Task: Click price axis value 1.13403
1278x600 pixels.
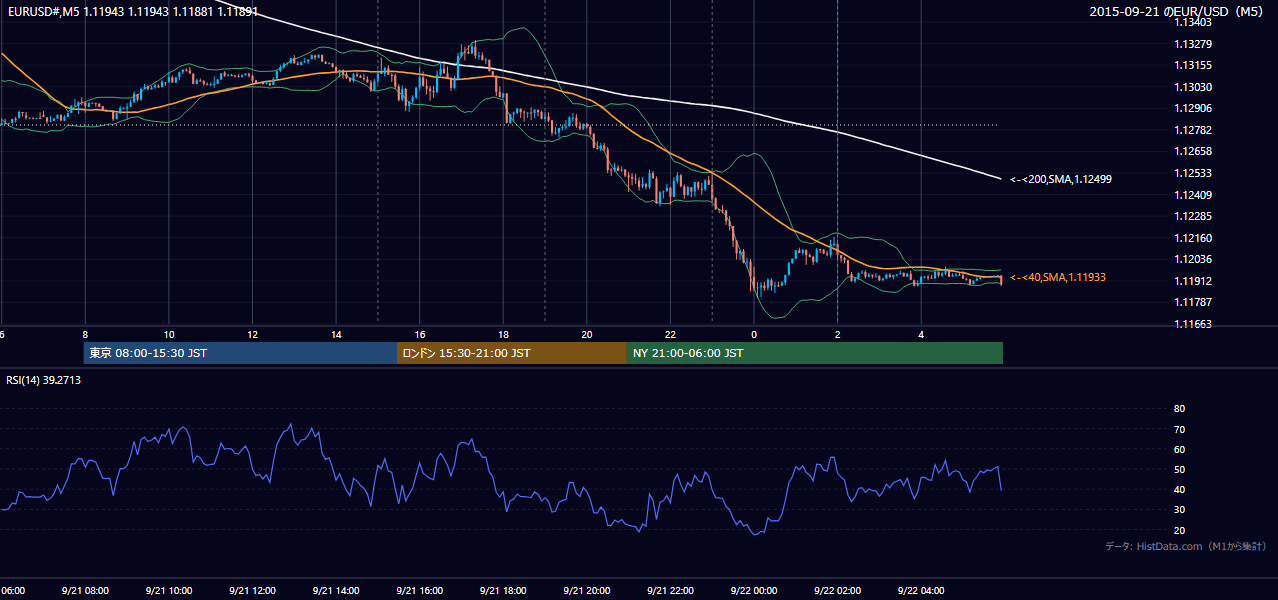Action: coord(1194,22)
